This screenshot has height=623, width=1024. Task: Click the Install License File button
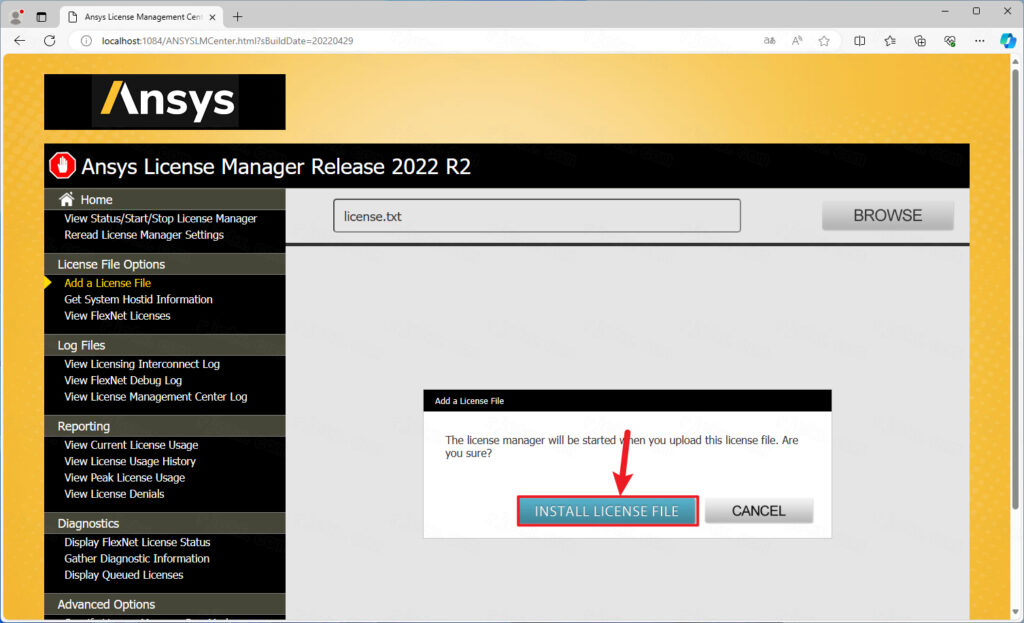point(607,511)
